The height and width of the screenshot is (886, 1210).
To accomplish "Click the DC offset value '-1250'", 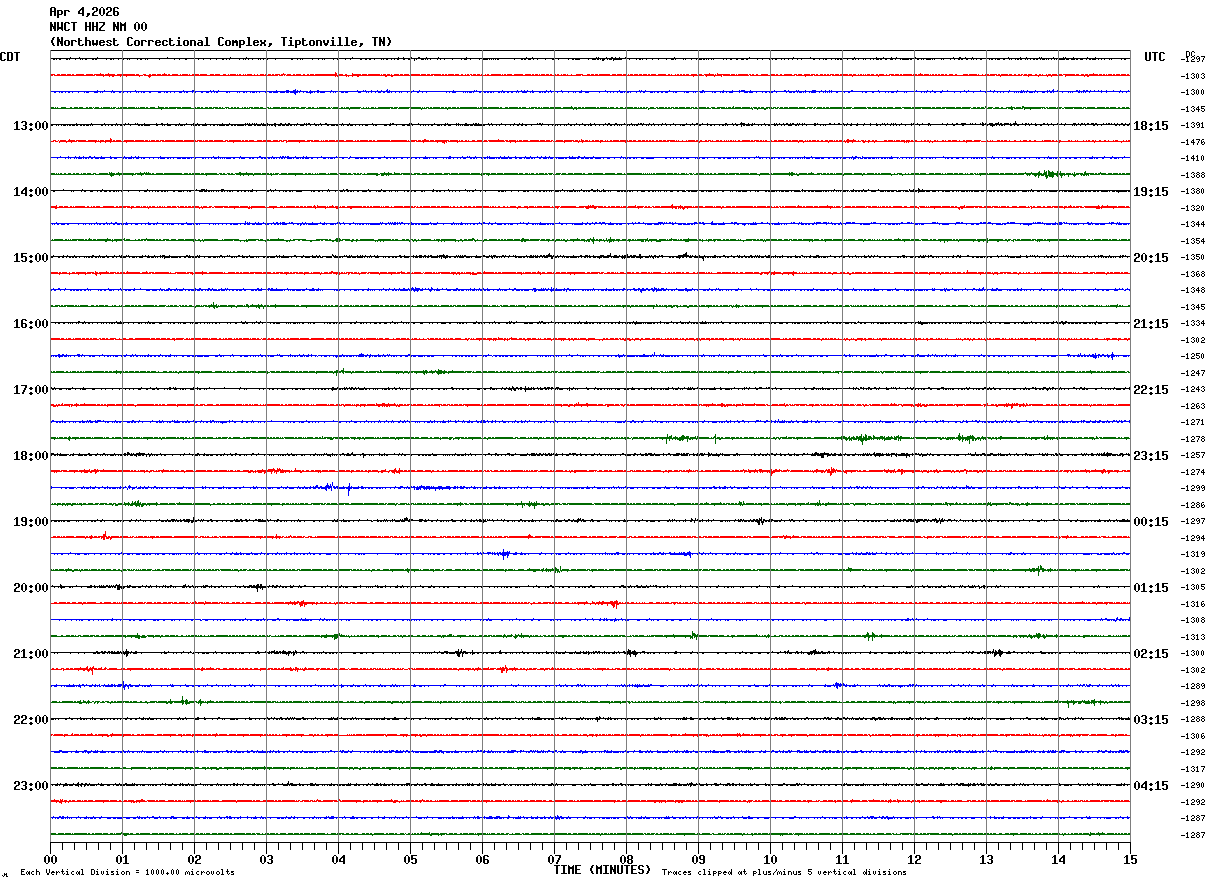I will point(1192,356).
